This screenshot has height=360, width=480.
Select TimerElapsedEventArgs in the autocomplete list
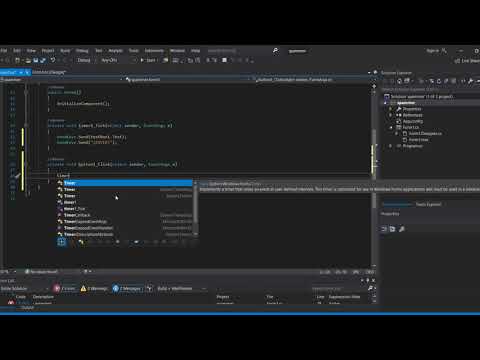tap(125, 221)
